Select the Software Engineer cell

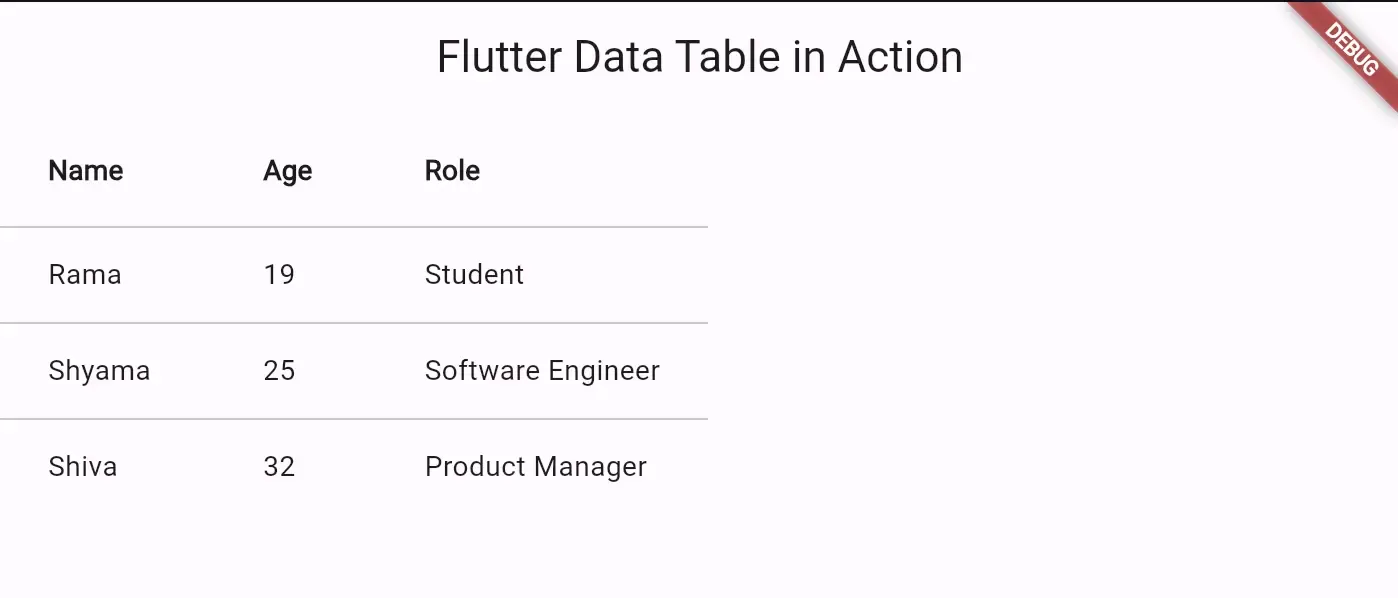click(542, 372)
